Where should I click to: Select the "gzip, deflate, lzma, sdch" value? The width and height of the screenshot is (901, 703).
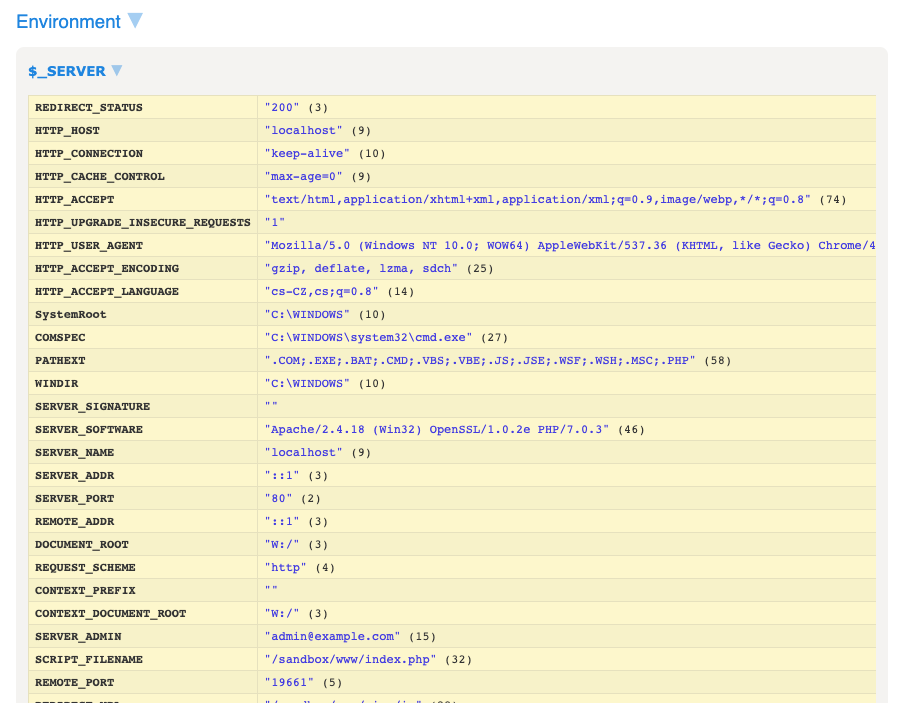[x=361, y=268]
